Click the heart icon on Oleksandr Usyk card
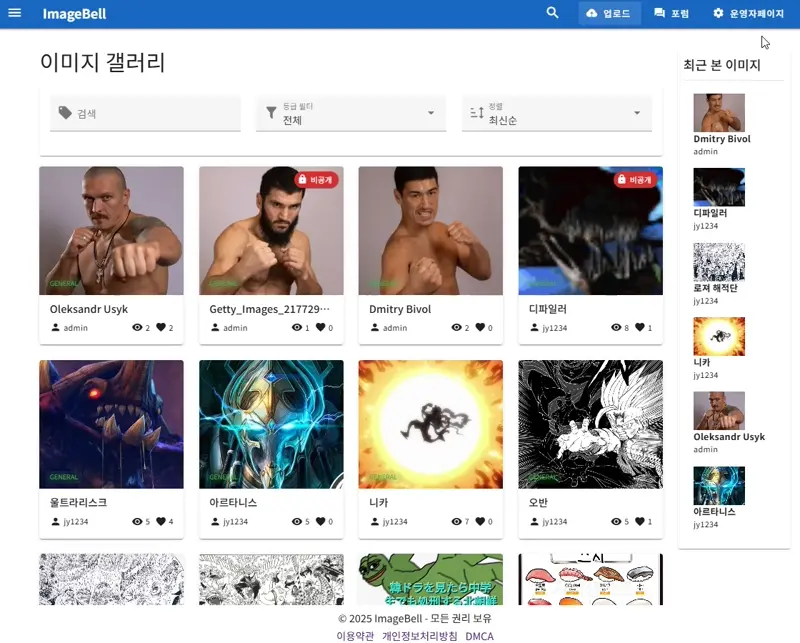This screenshot has height=643, width=800. click(x=161, y=328)
